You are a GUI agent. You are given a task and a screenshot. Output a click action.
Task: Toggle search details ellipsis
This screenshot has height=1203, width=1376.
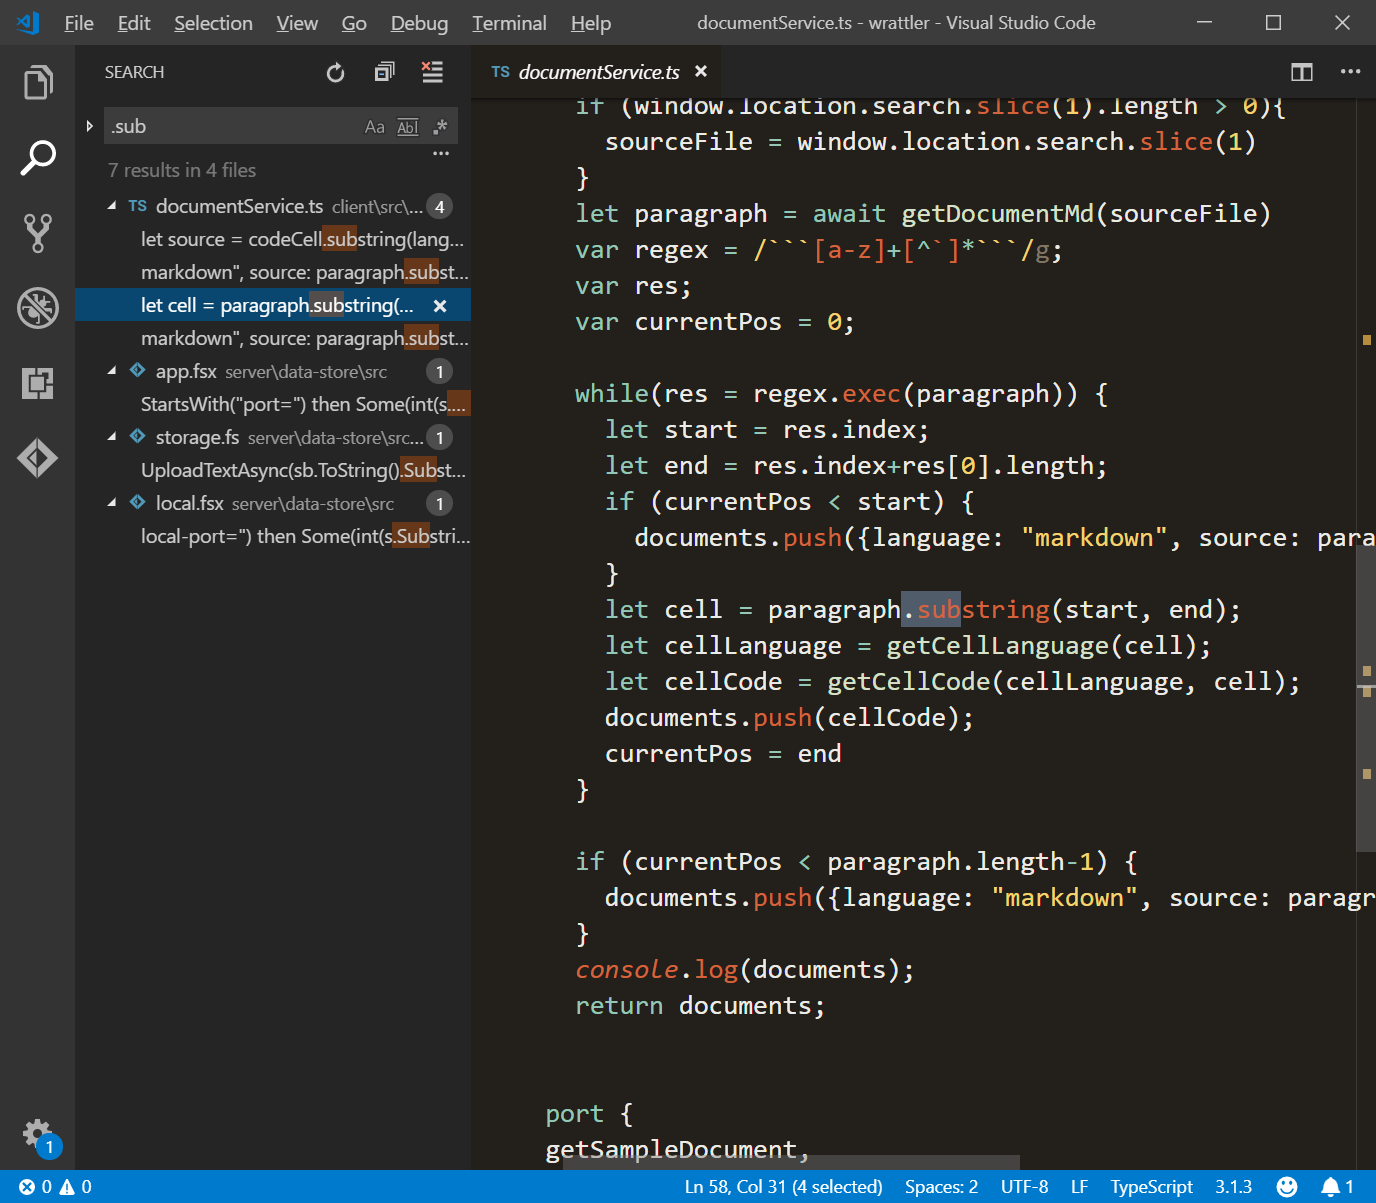point(441,154)
